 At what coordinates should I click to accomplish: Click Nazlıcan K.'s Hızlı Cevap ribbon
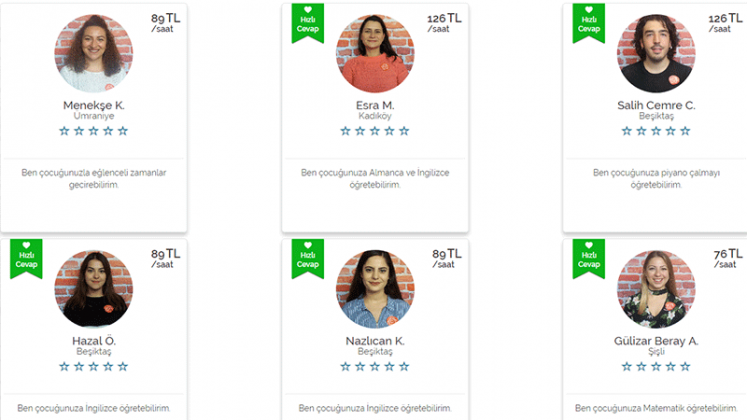coord(308,259)
